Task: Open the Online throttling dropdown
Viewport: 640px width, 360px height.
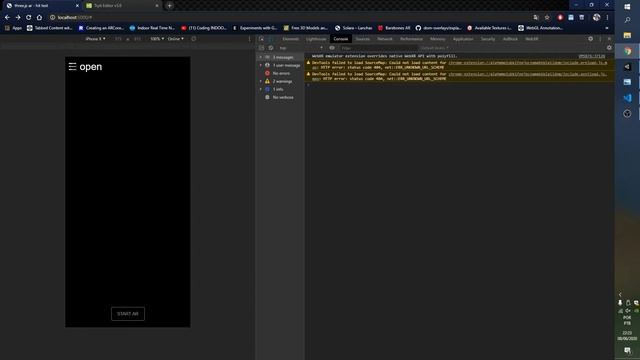Action: click(176, 39)
